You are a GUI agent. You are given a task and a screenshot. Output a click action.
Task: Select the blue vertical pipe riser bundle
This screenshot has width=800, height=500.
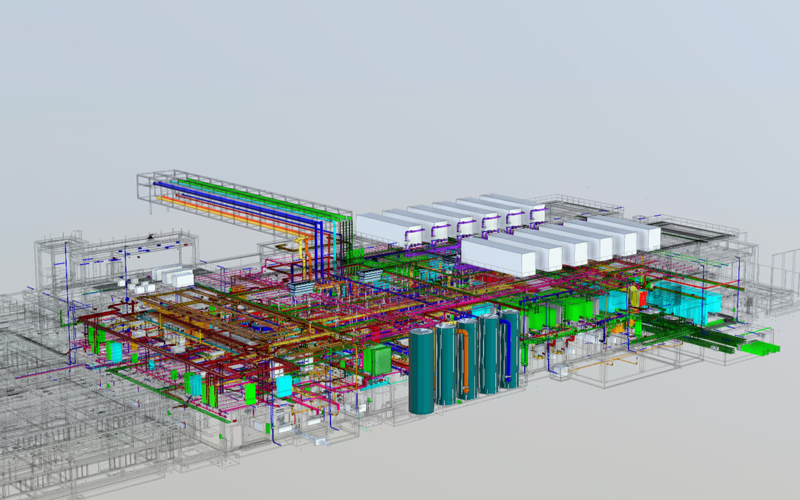pyautogui.click(x=318, y=250)
